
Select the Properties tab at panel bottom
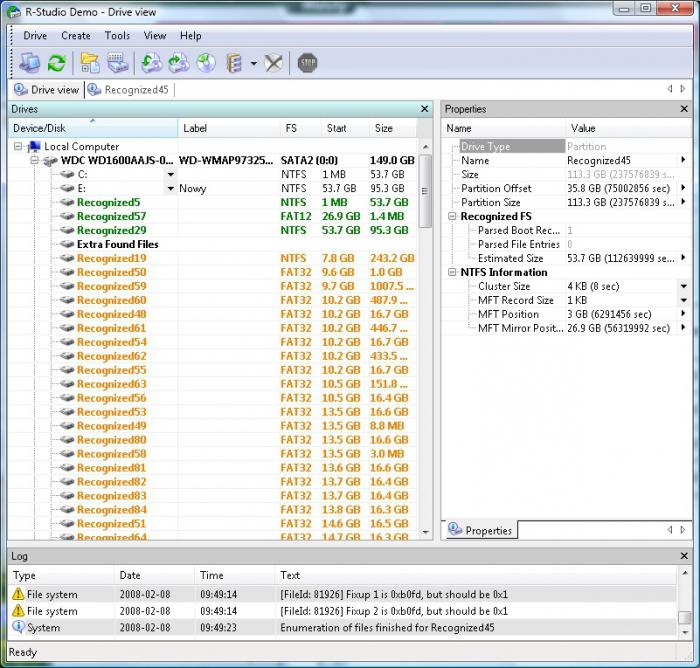480,530
